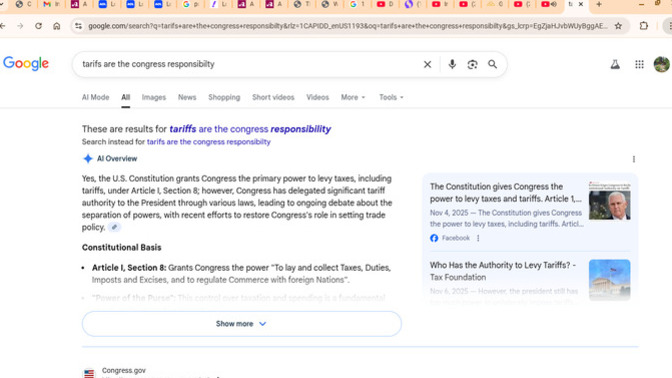Clear the search box with the X icon

tap(427, 64)
